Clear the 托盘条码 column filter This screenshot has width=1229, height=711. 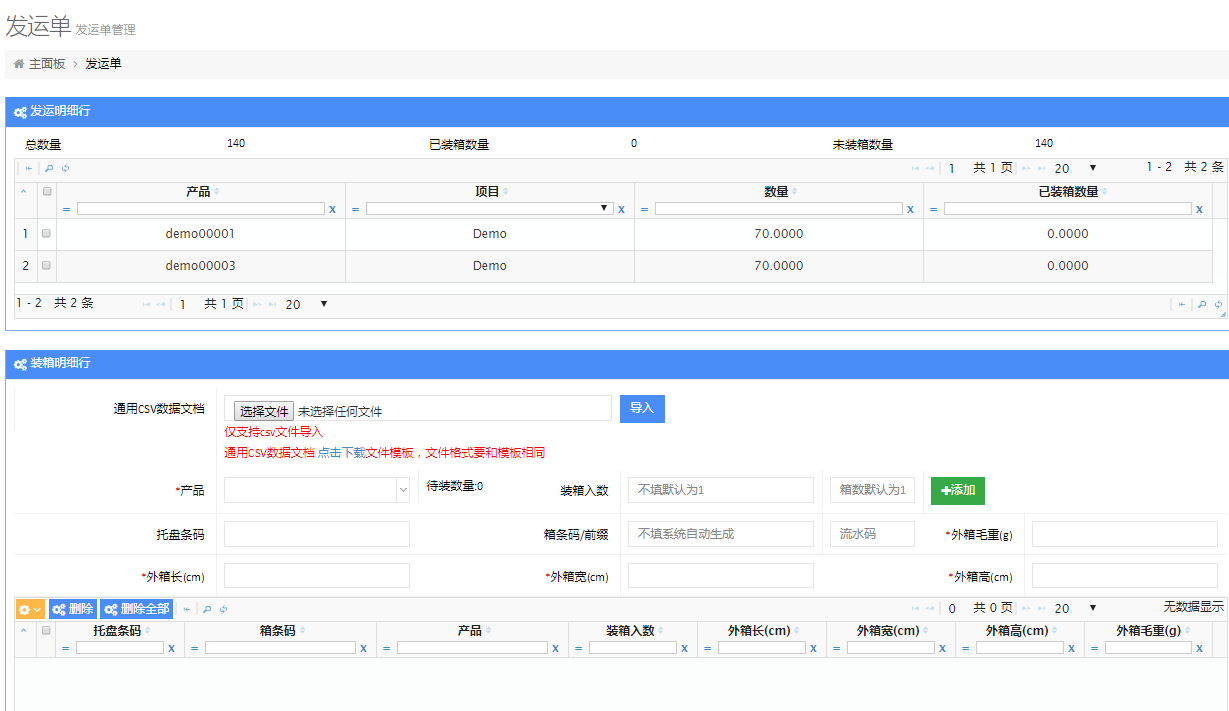(x=171, y=649)
